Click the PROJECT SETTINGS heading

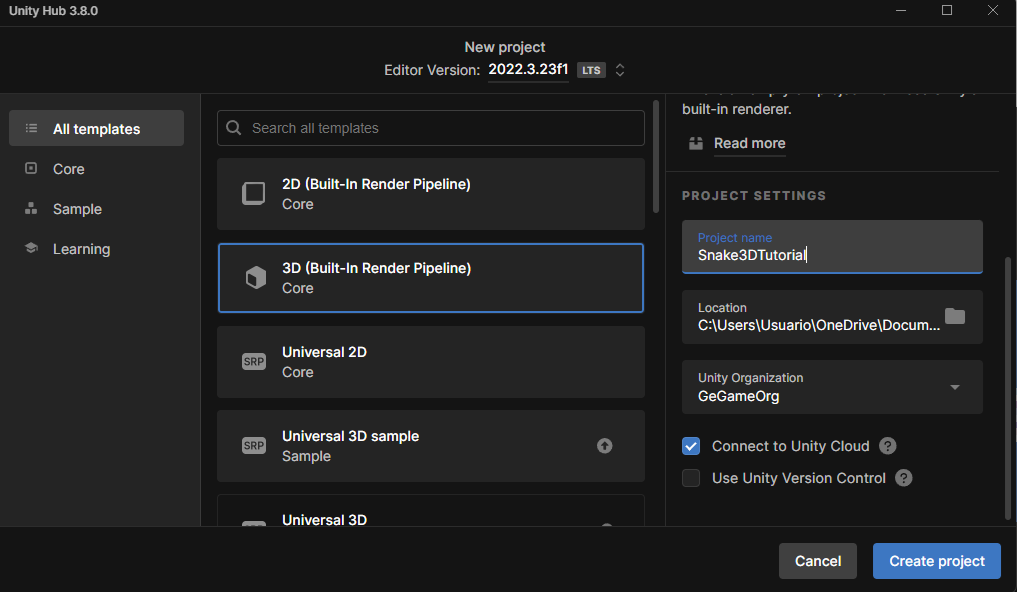pyautogui.click(x=754, y=196)
